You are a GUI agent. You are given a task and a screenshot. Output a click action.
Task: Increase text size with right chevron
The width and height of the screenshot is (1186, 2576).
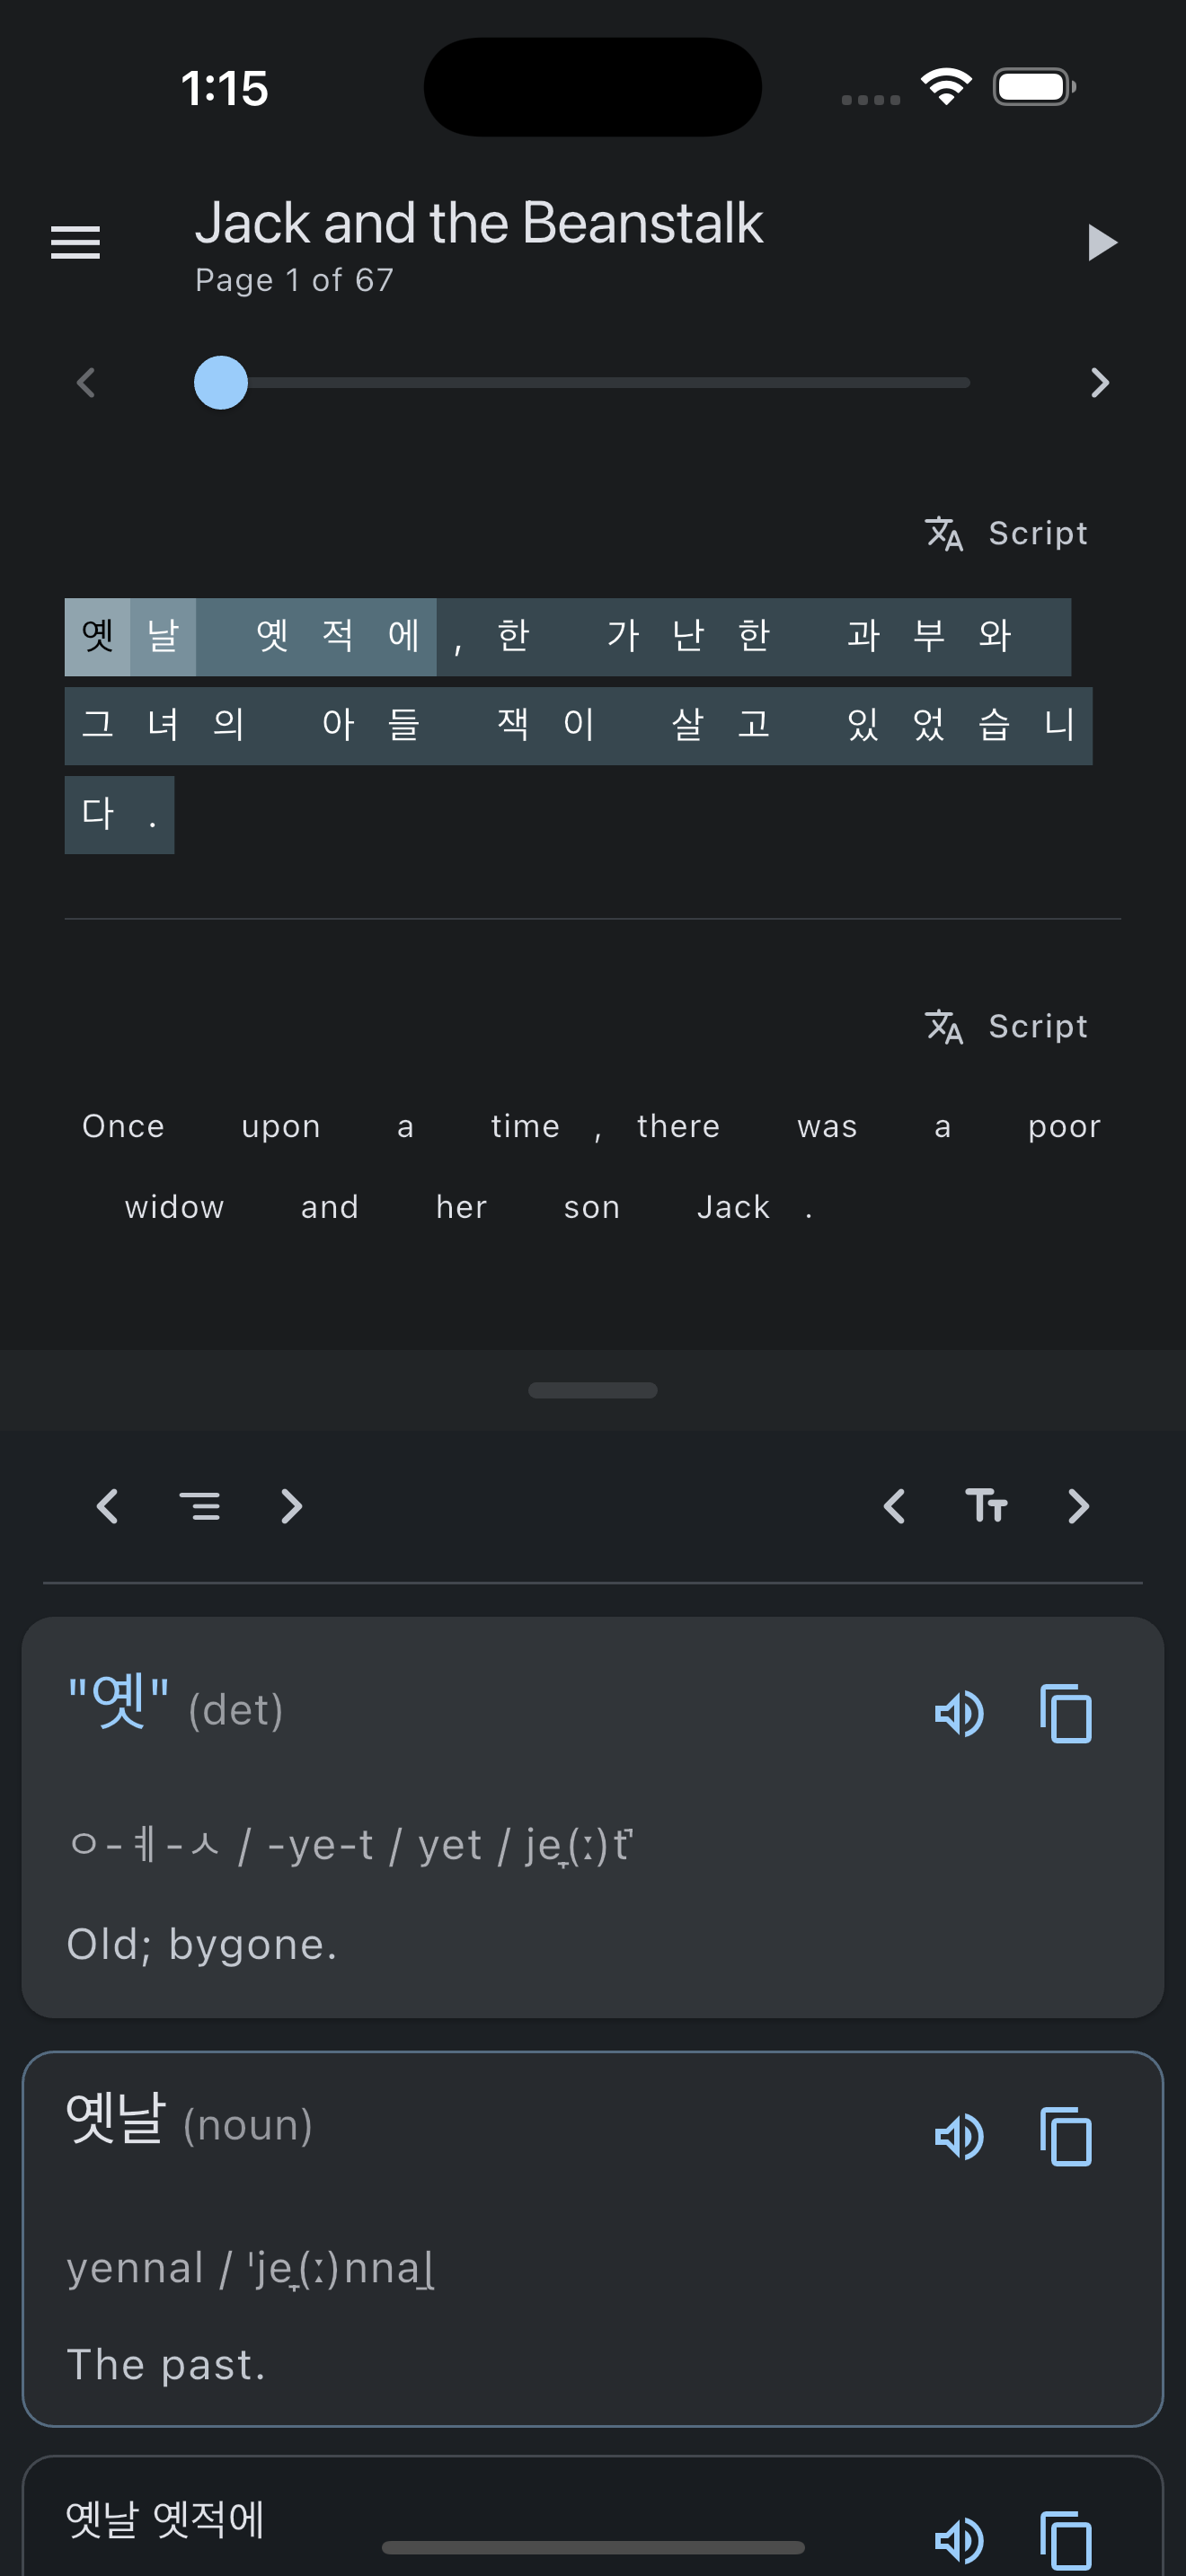1078,1505
